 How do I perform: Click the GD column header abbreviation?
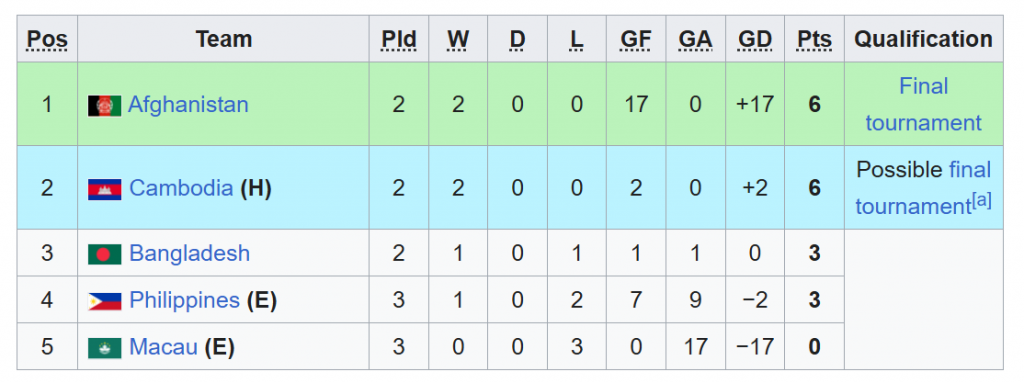click(x=755, y=40)
